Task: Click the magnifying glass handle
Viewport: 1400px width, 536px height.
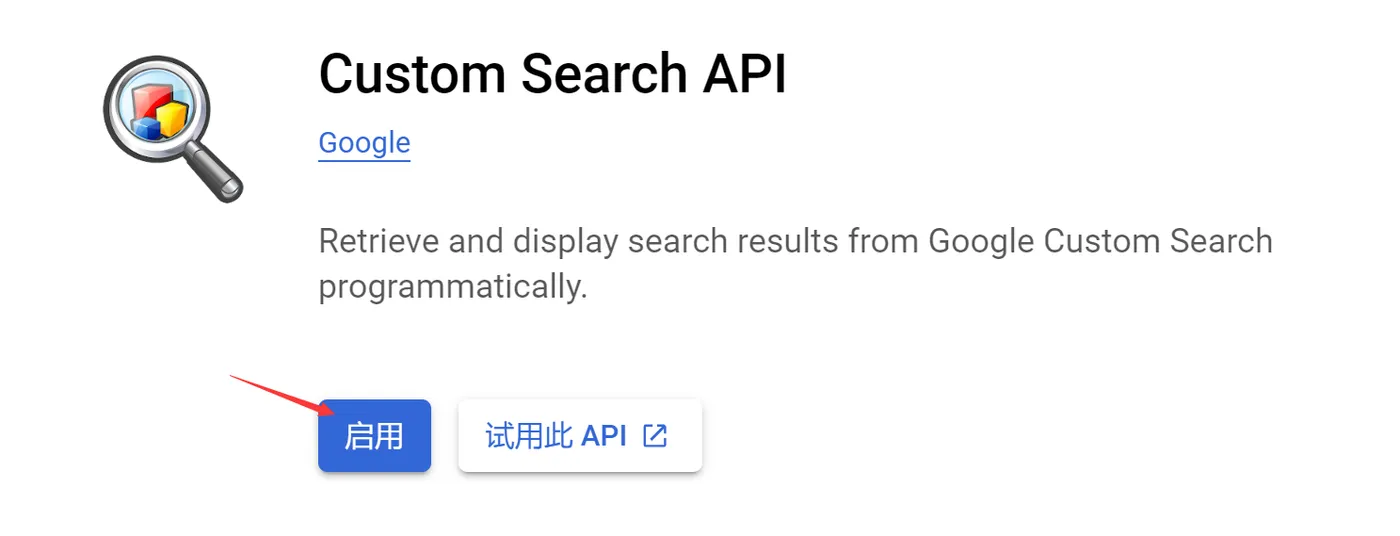Action: click(x=216, y=169)
